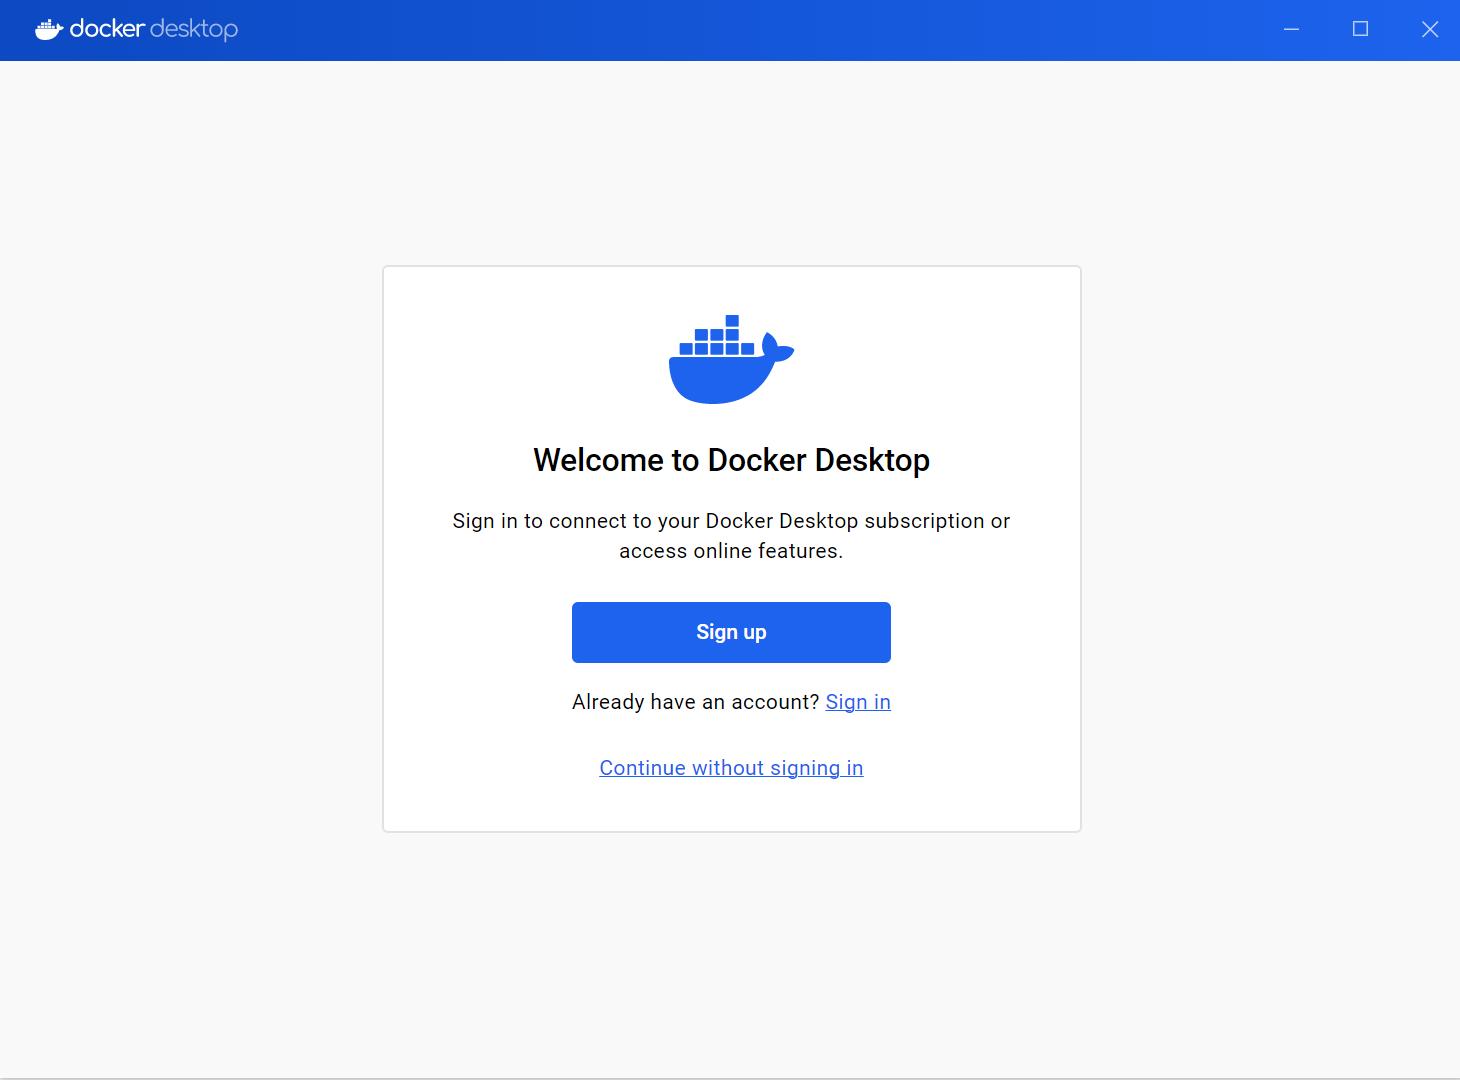Choose Continue without signing in
Viewport: 1460px width, 1080px height.
click(731, 768)
